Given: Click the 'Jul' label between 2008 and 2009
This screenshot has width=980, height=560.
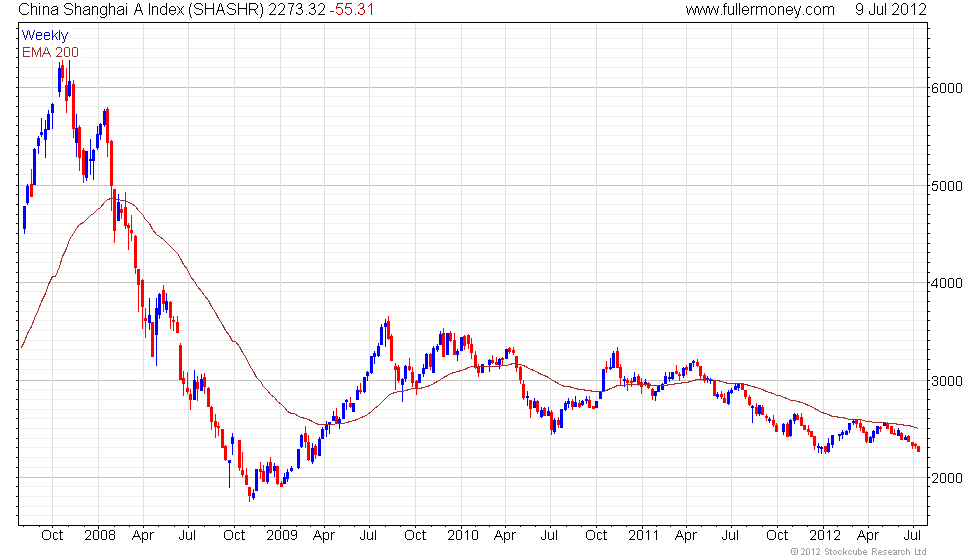Looking at the screenshot, I should click(x=188, y=536).
